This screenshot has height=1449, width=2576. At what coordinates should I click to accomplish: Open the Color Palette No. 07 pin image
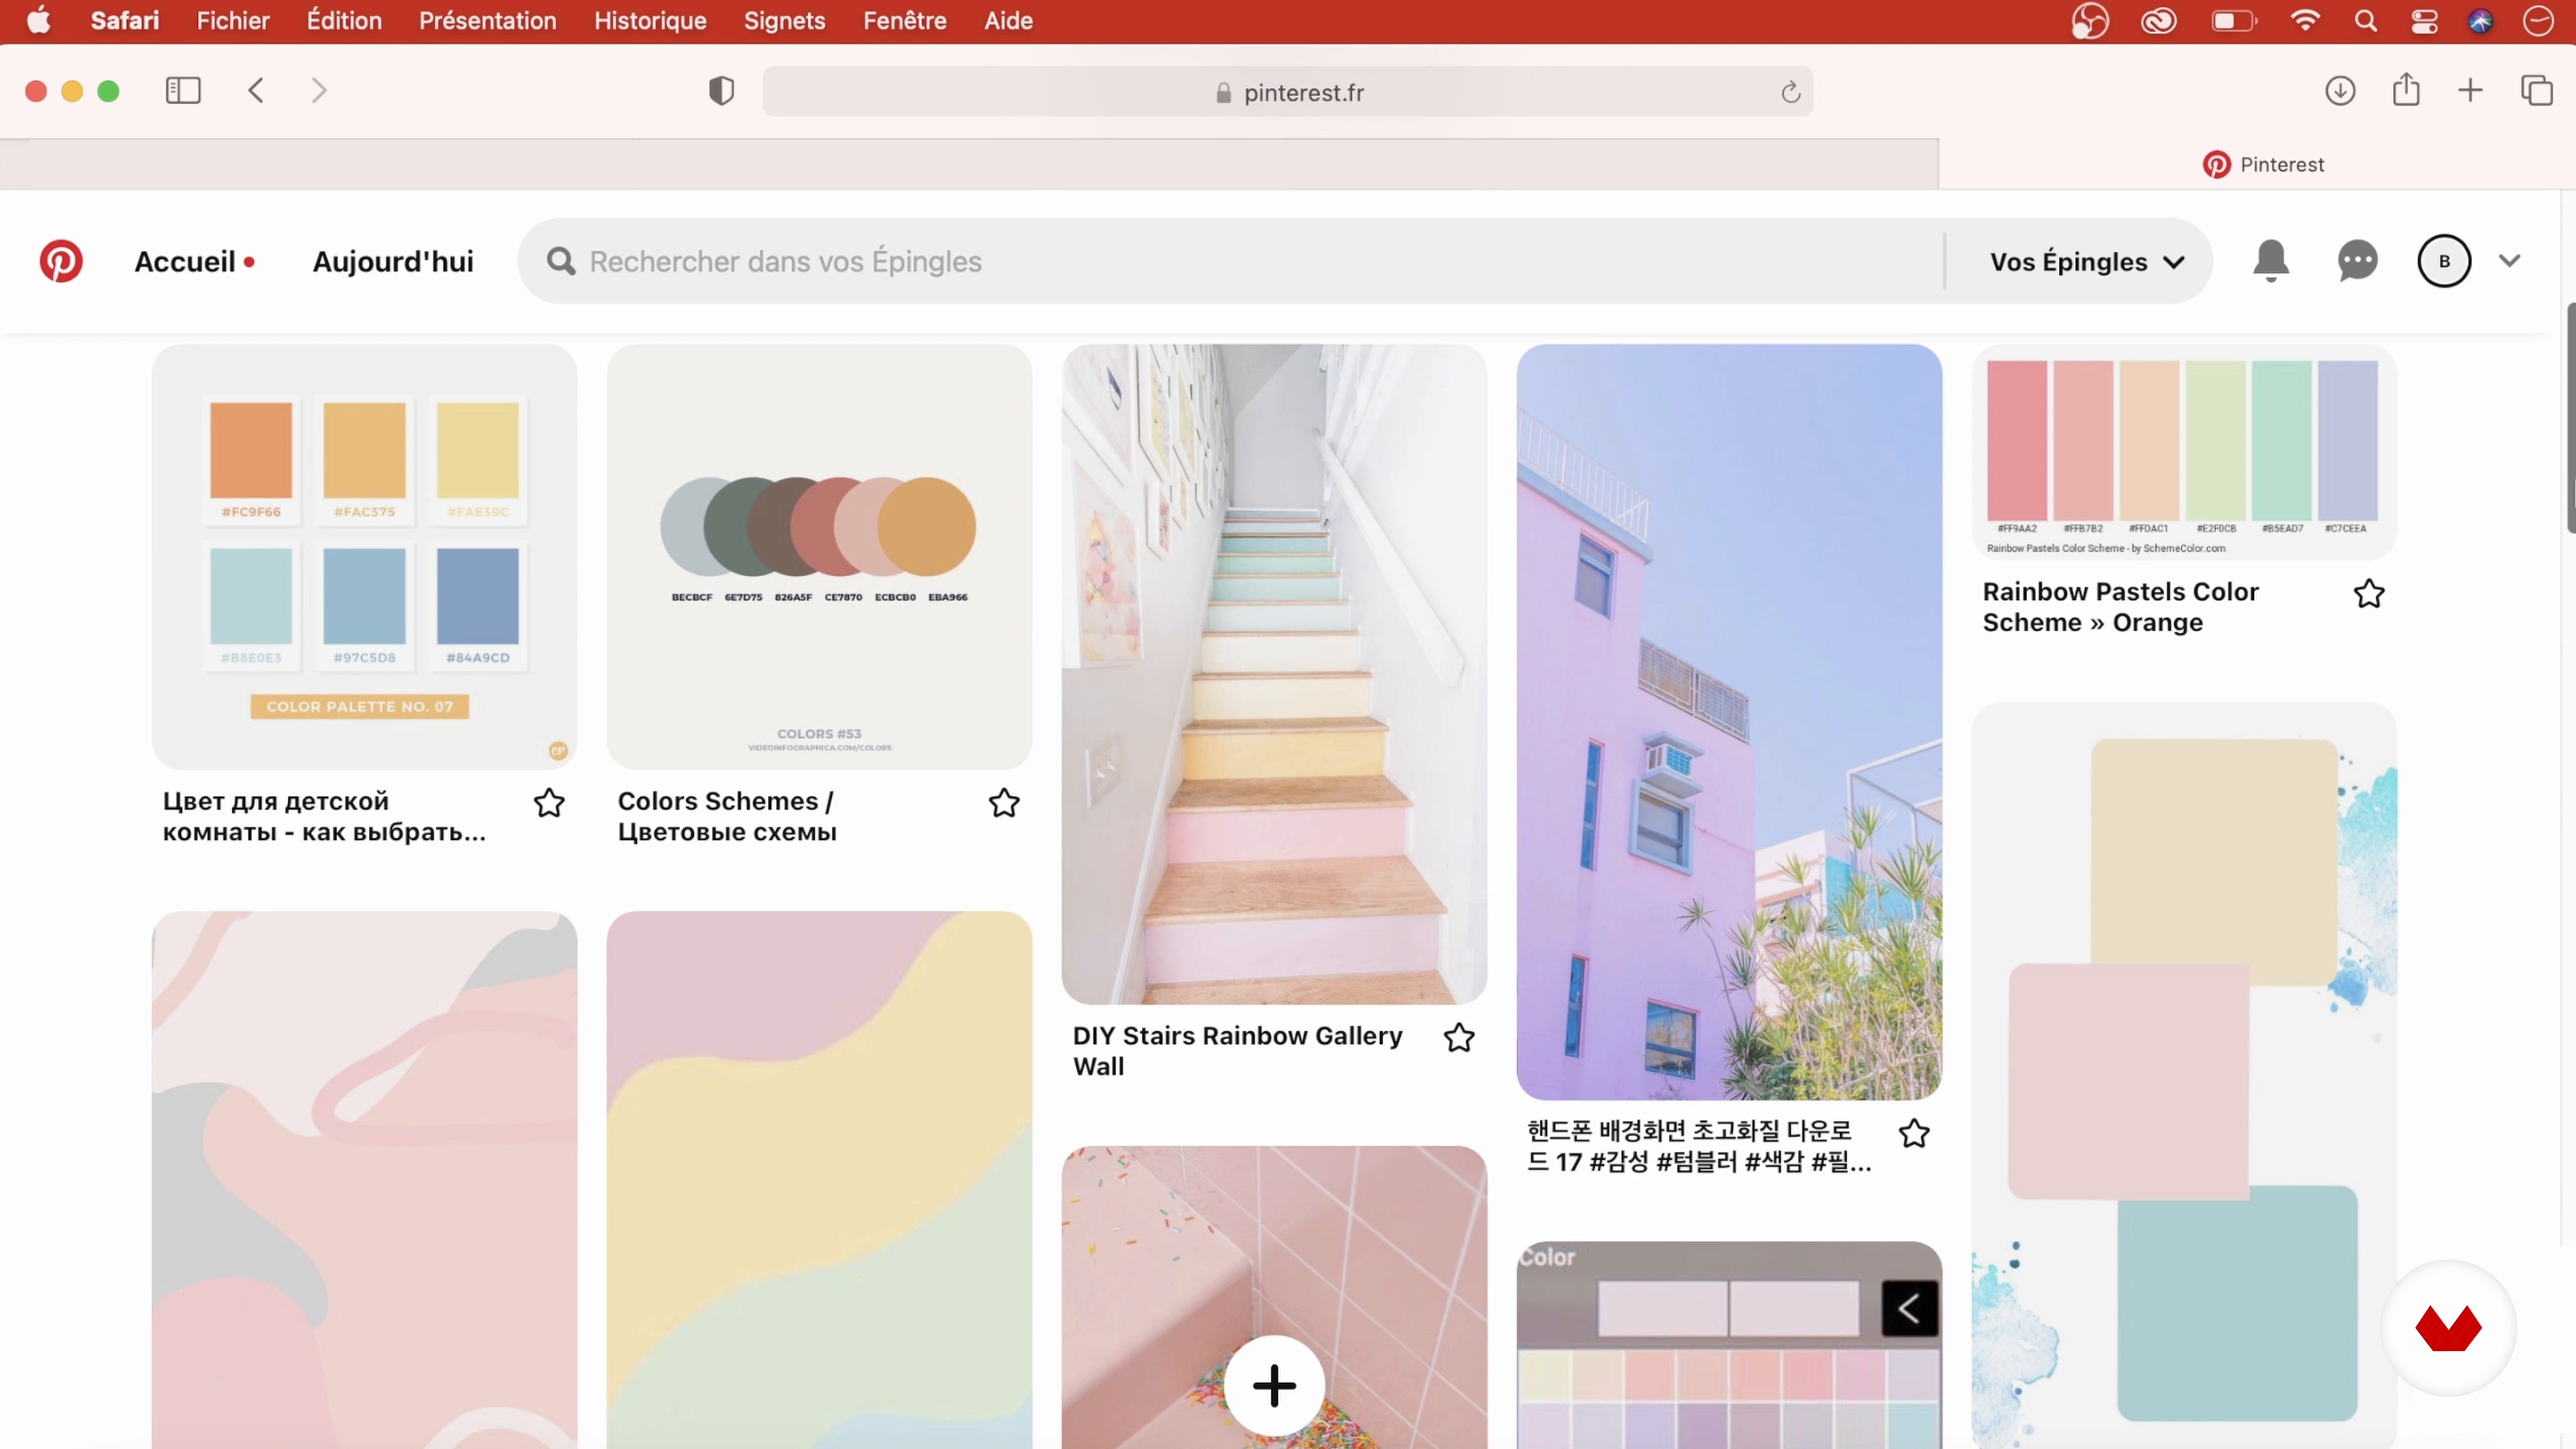364,557
